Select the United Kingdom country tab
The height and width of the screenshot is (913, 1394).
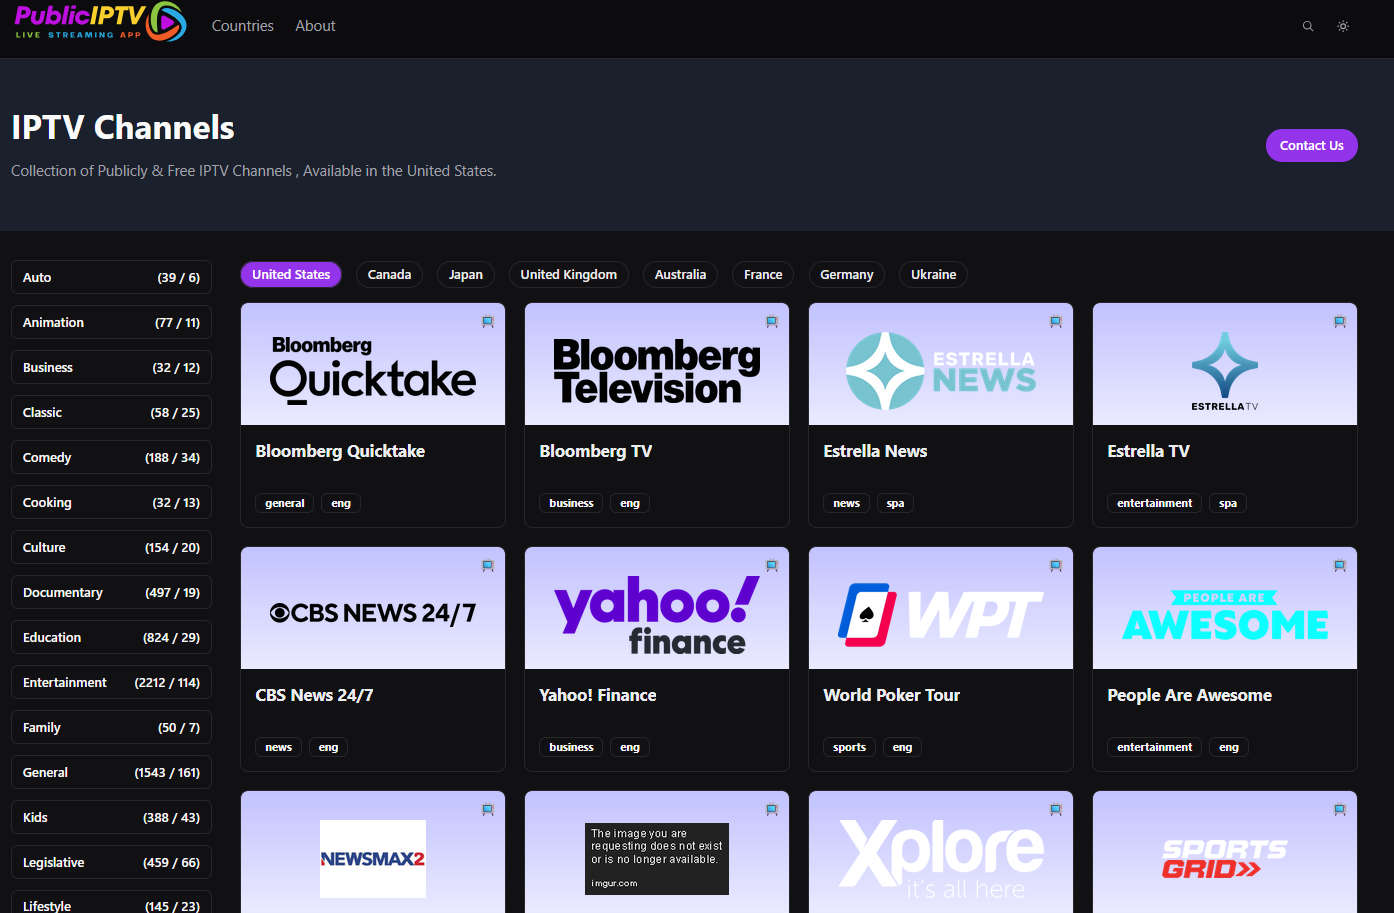pyautogui.click(x=568, y=274)
